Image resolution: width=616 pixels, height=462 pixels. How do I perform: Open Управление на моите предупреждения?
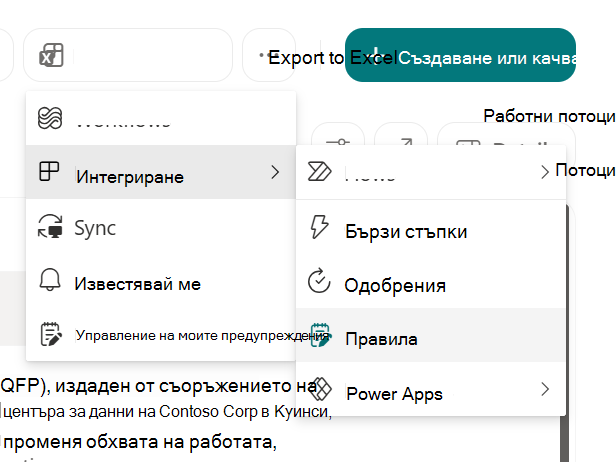coord(161,336)
